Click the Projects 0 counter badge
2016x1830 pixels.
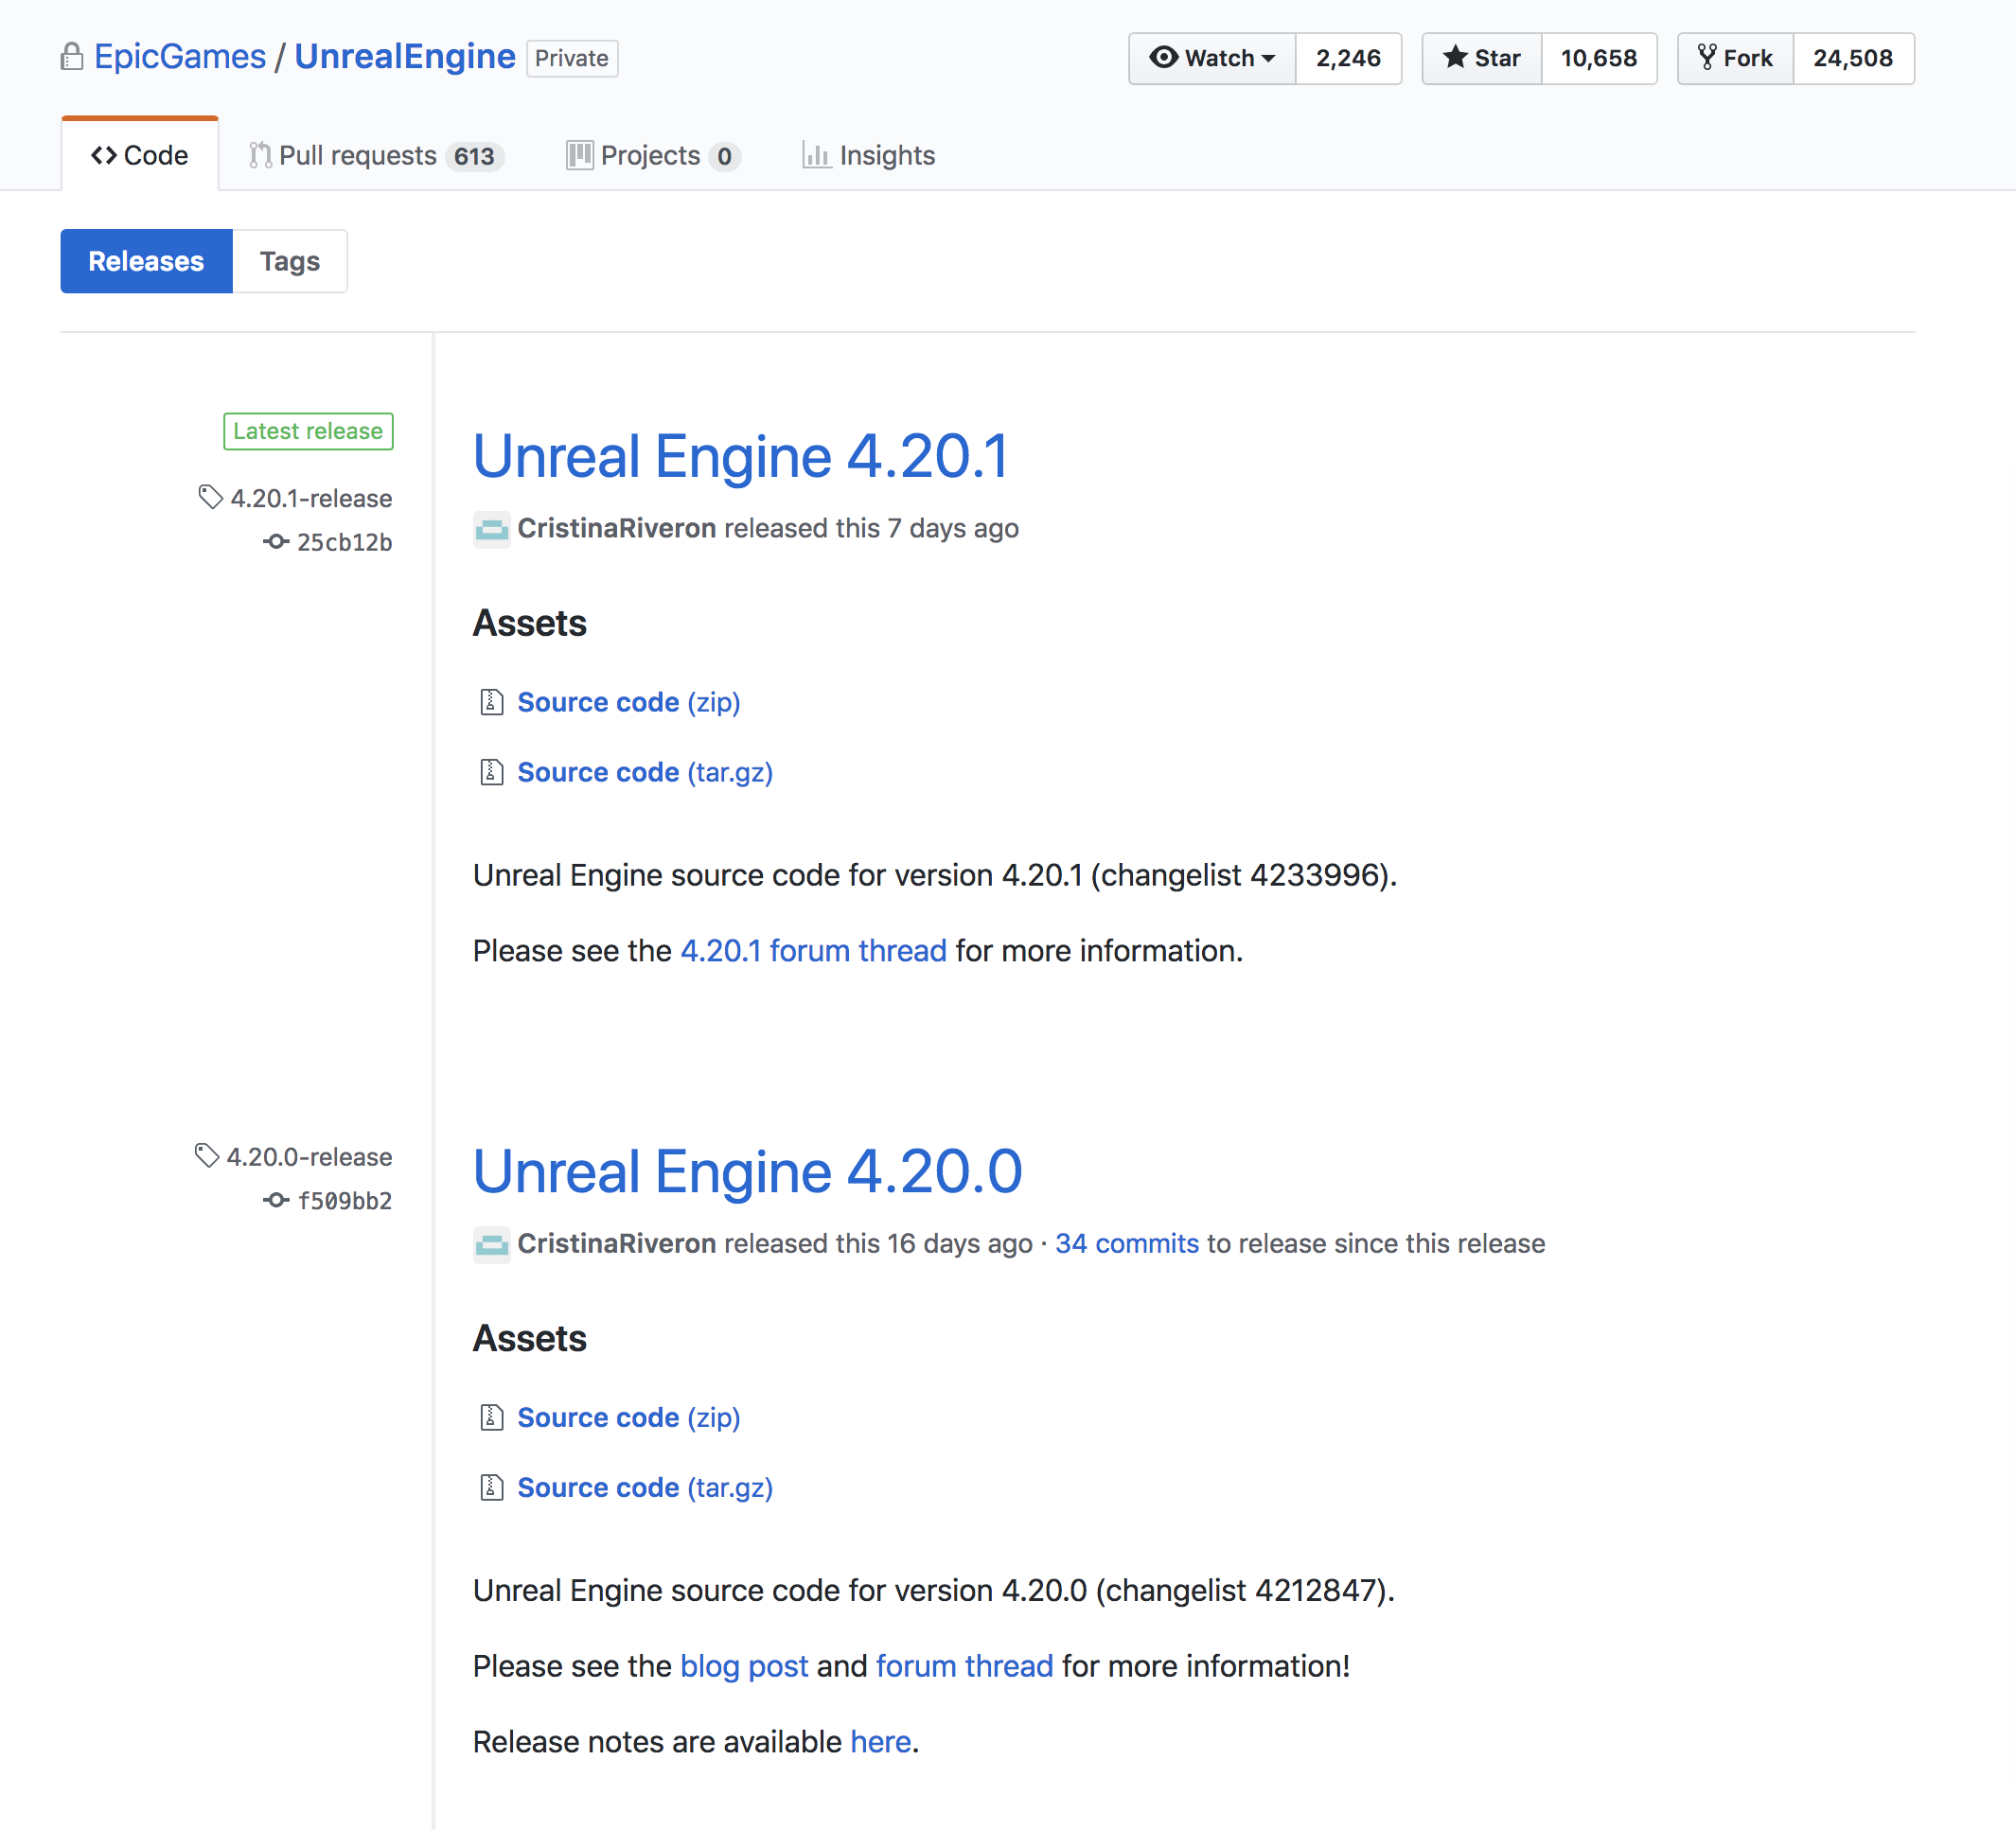click(x=724, y=156)
